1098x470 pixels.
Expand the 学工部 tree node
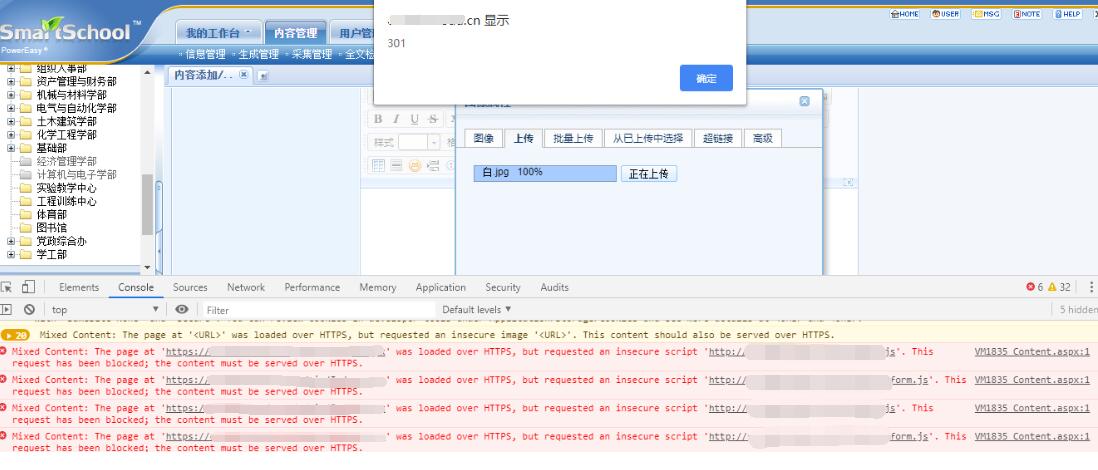click(x=12, y=254)
